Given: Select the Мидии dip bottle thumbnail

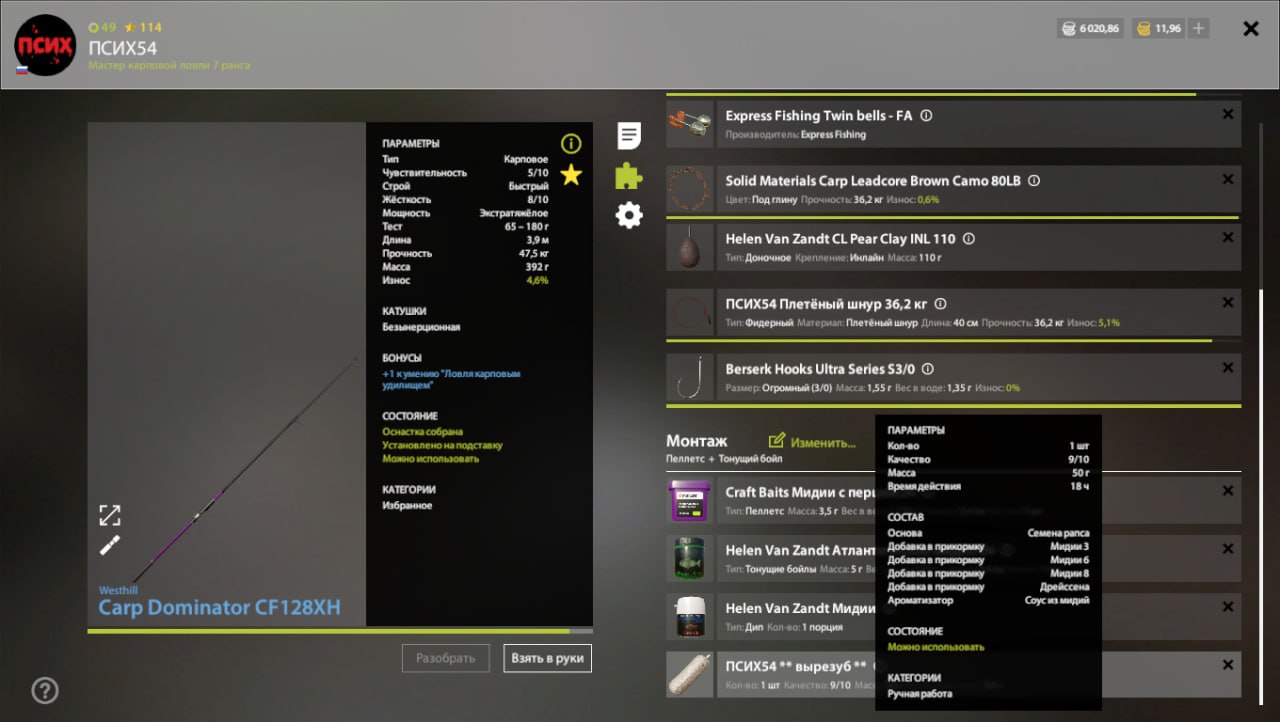Looking at the screenshot, I should 690,617.
